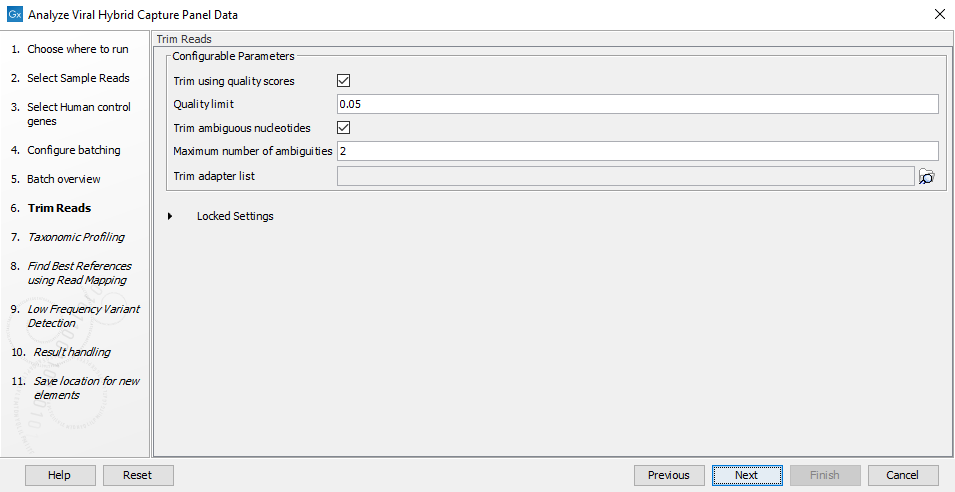This screenshot has height=492, width=955.
Task: Select the Taxonomic Profiling step
Action: pyautogui.click(x=76, y=237)
